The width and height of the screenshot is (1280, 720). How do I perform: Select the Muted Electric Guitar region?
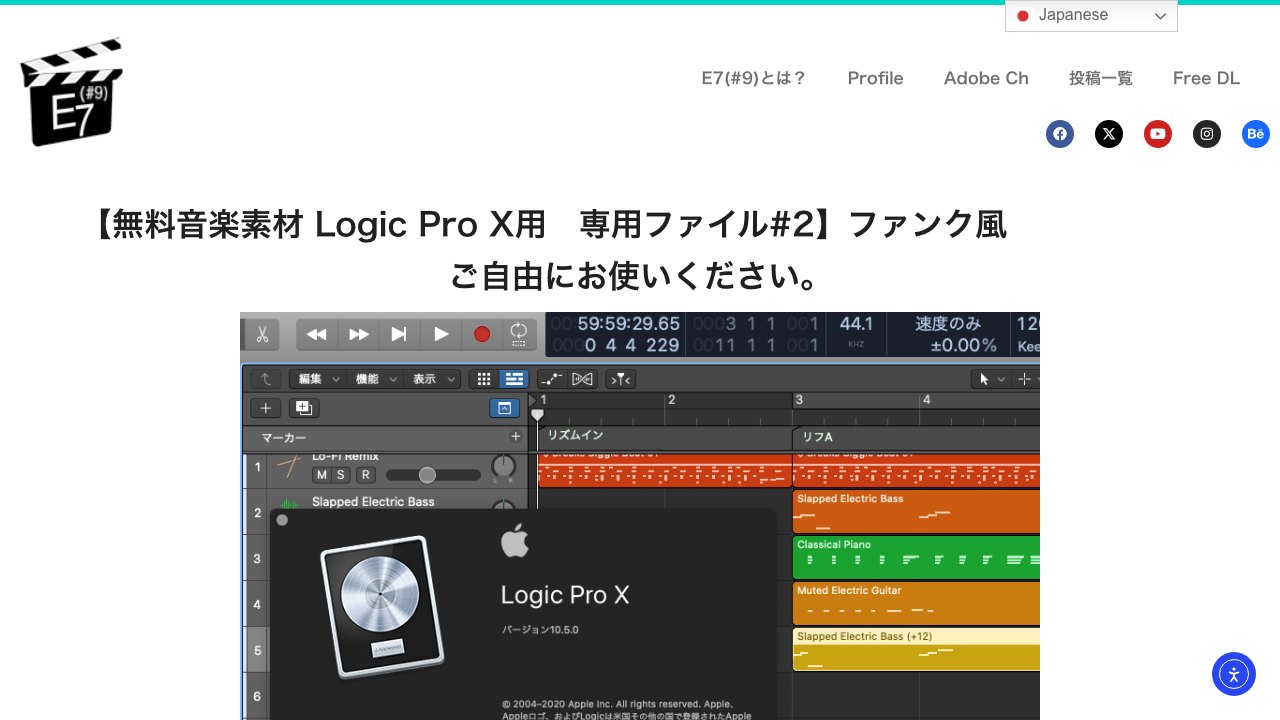pos(916,603)
